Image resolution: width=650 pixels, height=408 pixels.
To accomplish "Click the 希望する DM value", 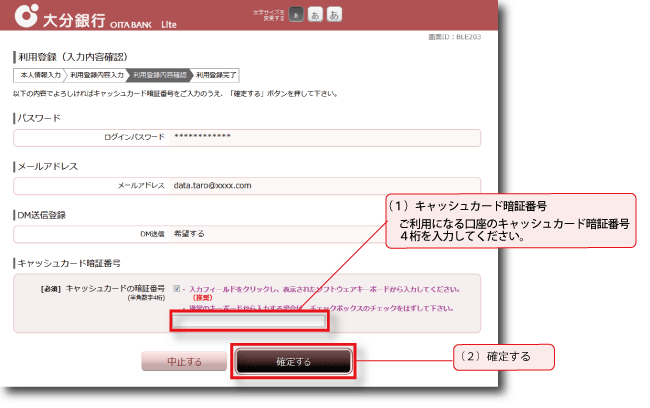I will (x=189, y=234).
